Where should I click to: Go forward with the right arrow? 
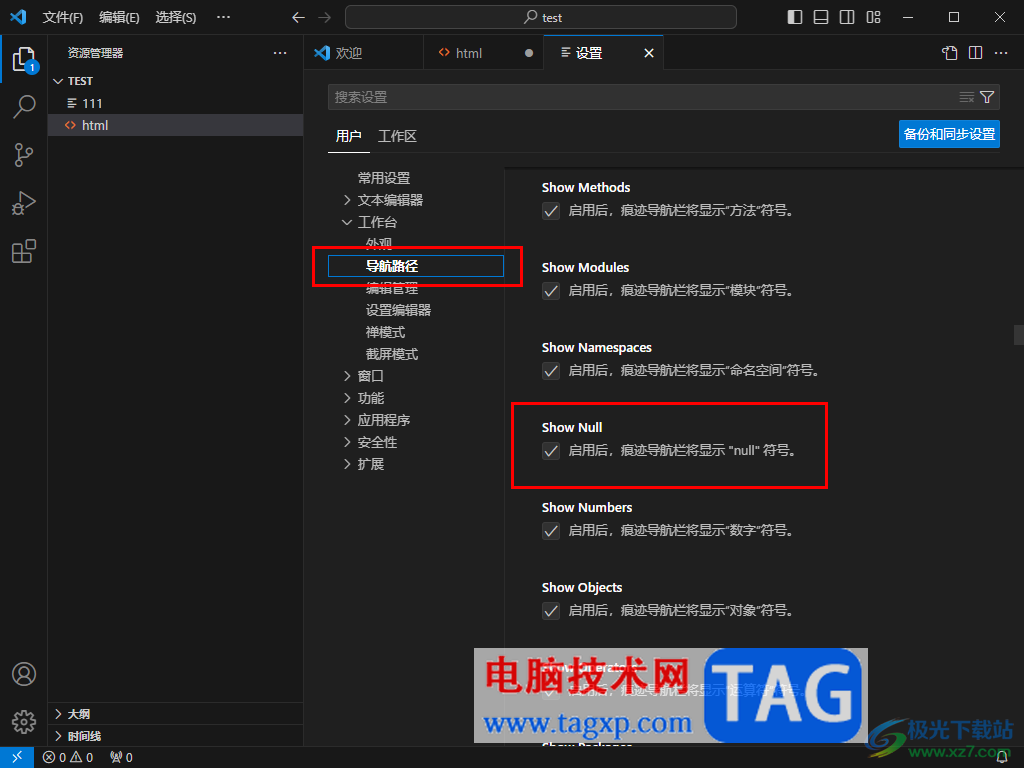pyautogui.click(x=325, y=18)
